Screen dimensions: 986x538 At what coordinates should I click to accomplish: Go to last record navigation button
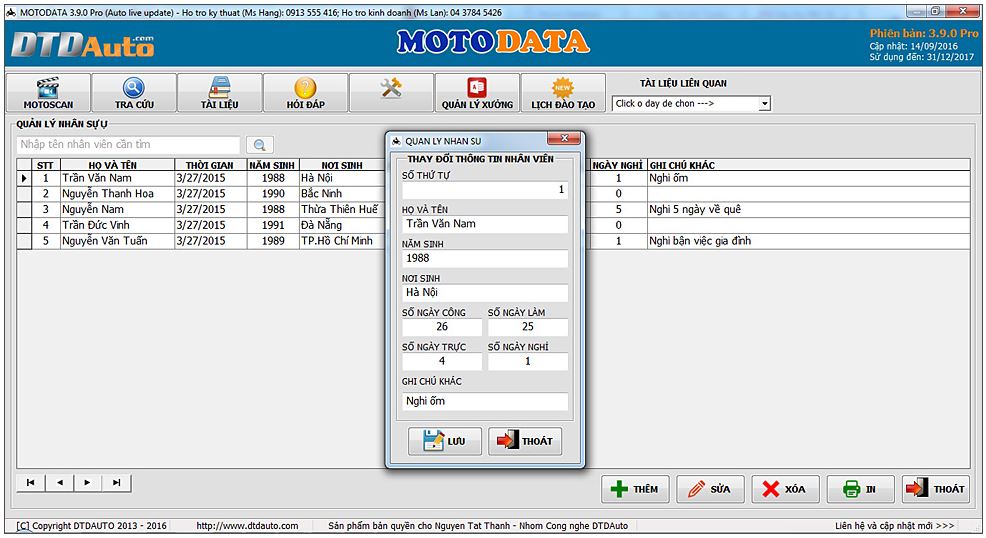click(116, 483)
